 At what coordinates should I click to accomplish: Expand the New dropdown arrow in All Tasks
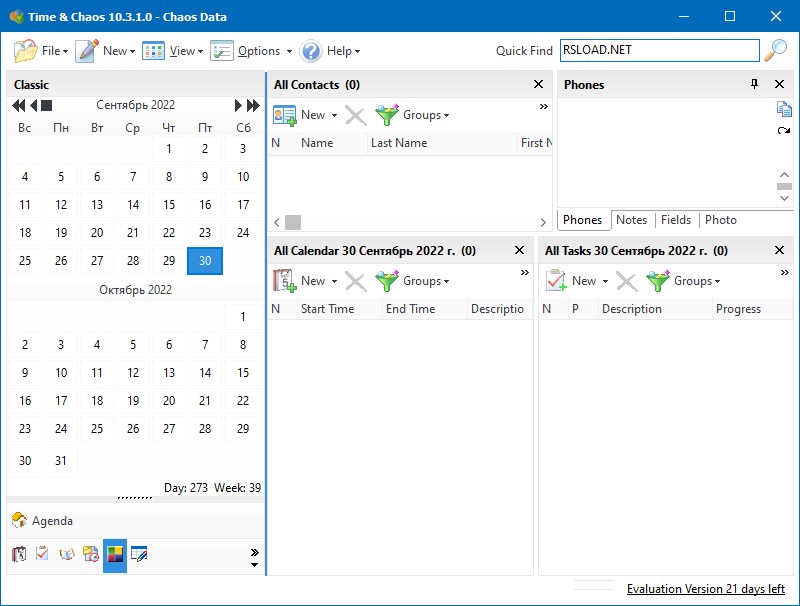[605, 282]
